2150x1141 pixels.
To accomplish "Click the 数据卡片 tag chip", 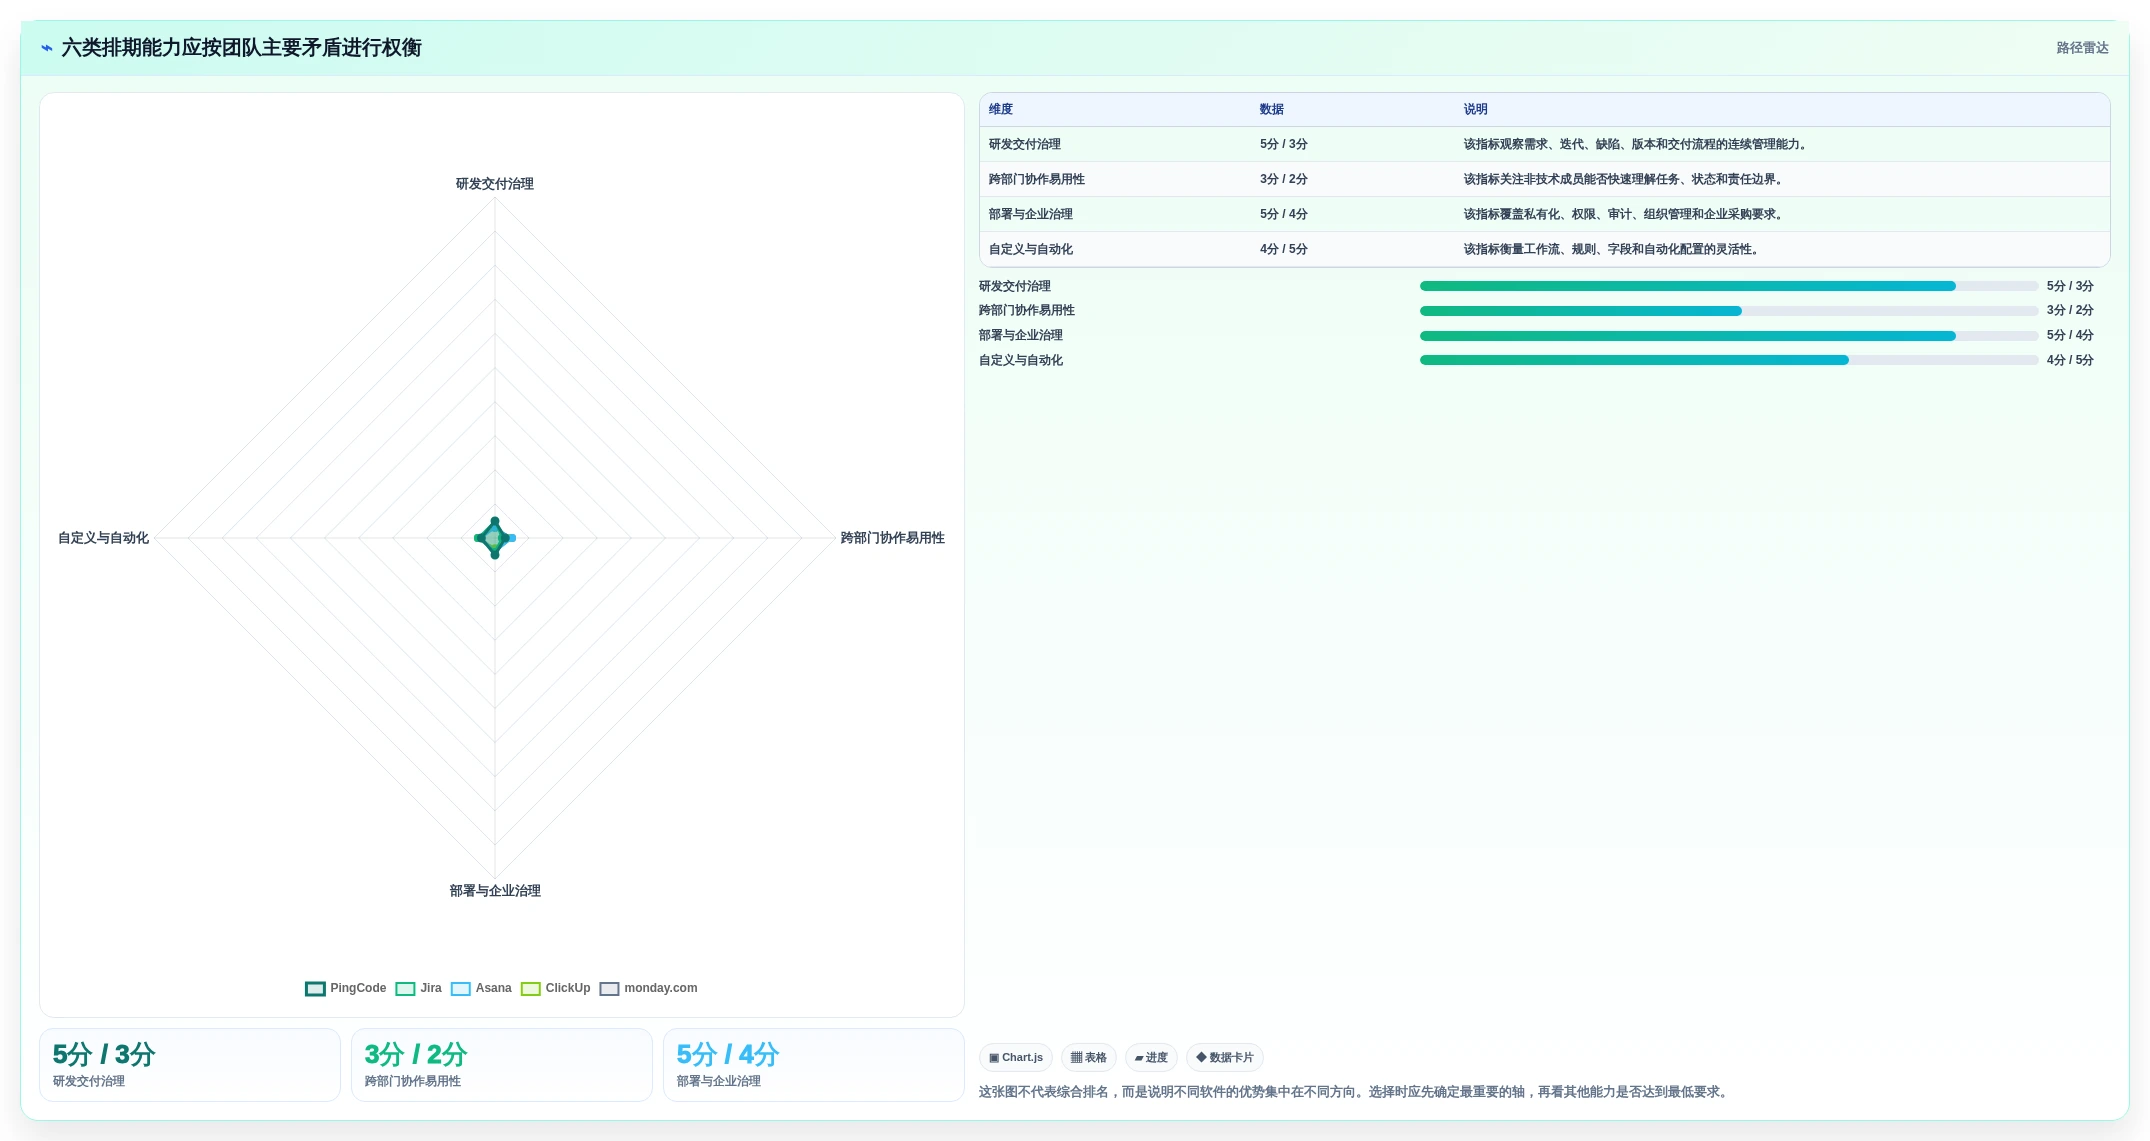I will coord(1225,1058).
